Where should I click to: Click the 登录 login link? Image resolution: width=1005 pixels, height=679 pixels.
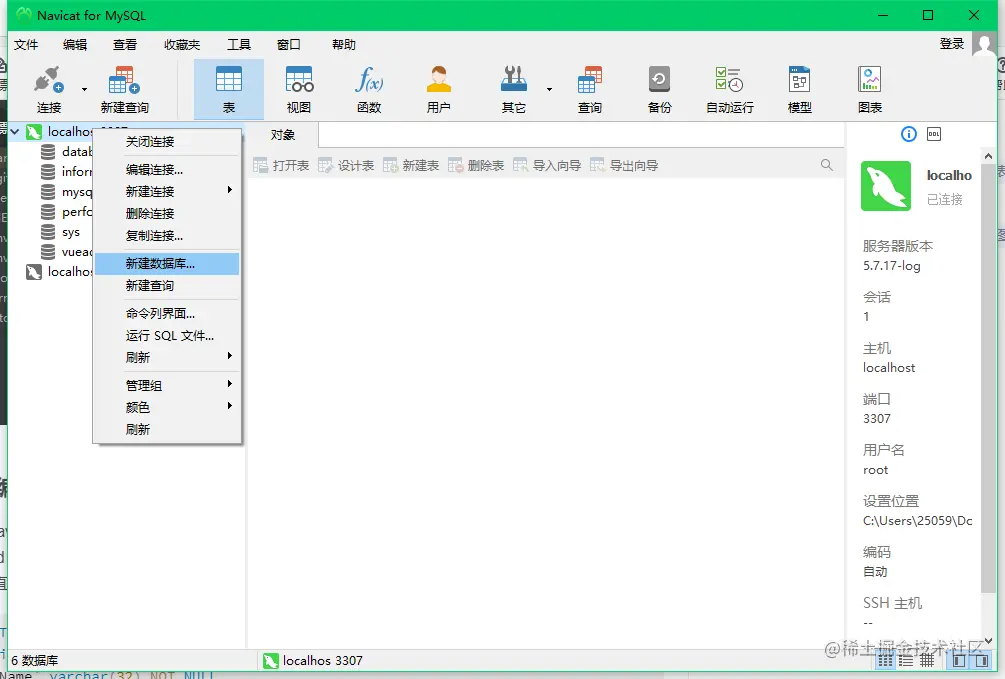point(952,44)
